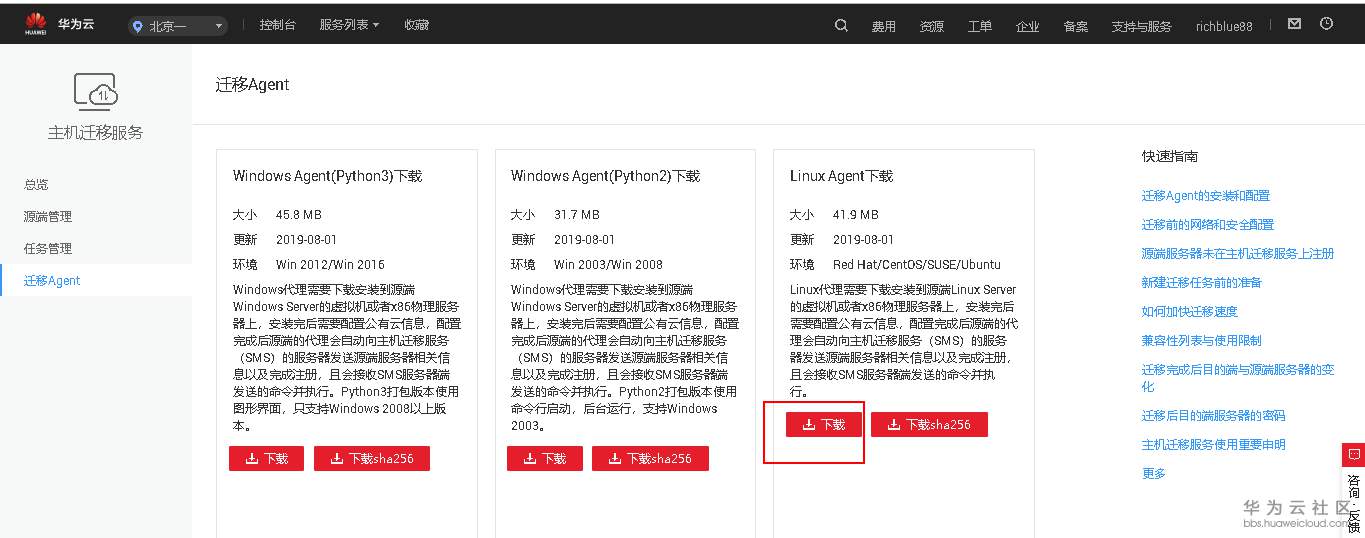This screenshot has height=538, width=1365.
Task: Click the clock icon in header
Action: point(1327,24)
